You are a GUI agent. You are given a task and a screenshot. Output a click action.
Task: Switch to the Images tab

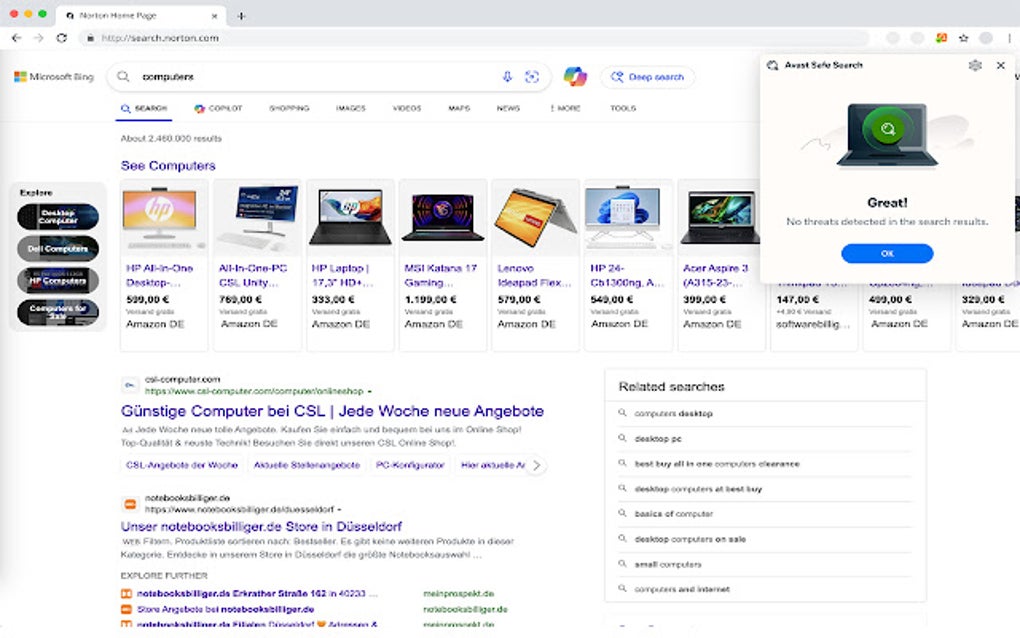350,108
